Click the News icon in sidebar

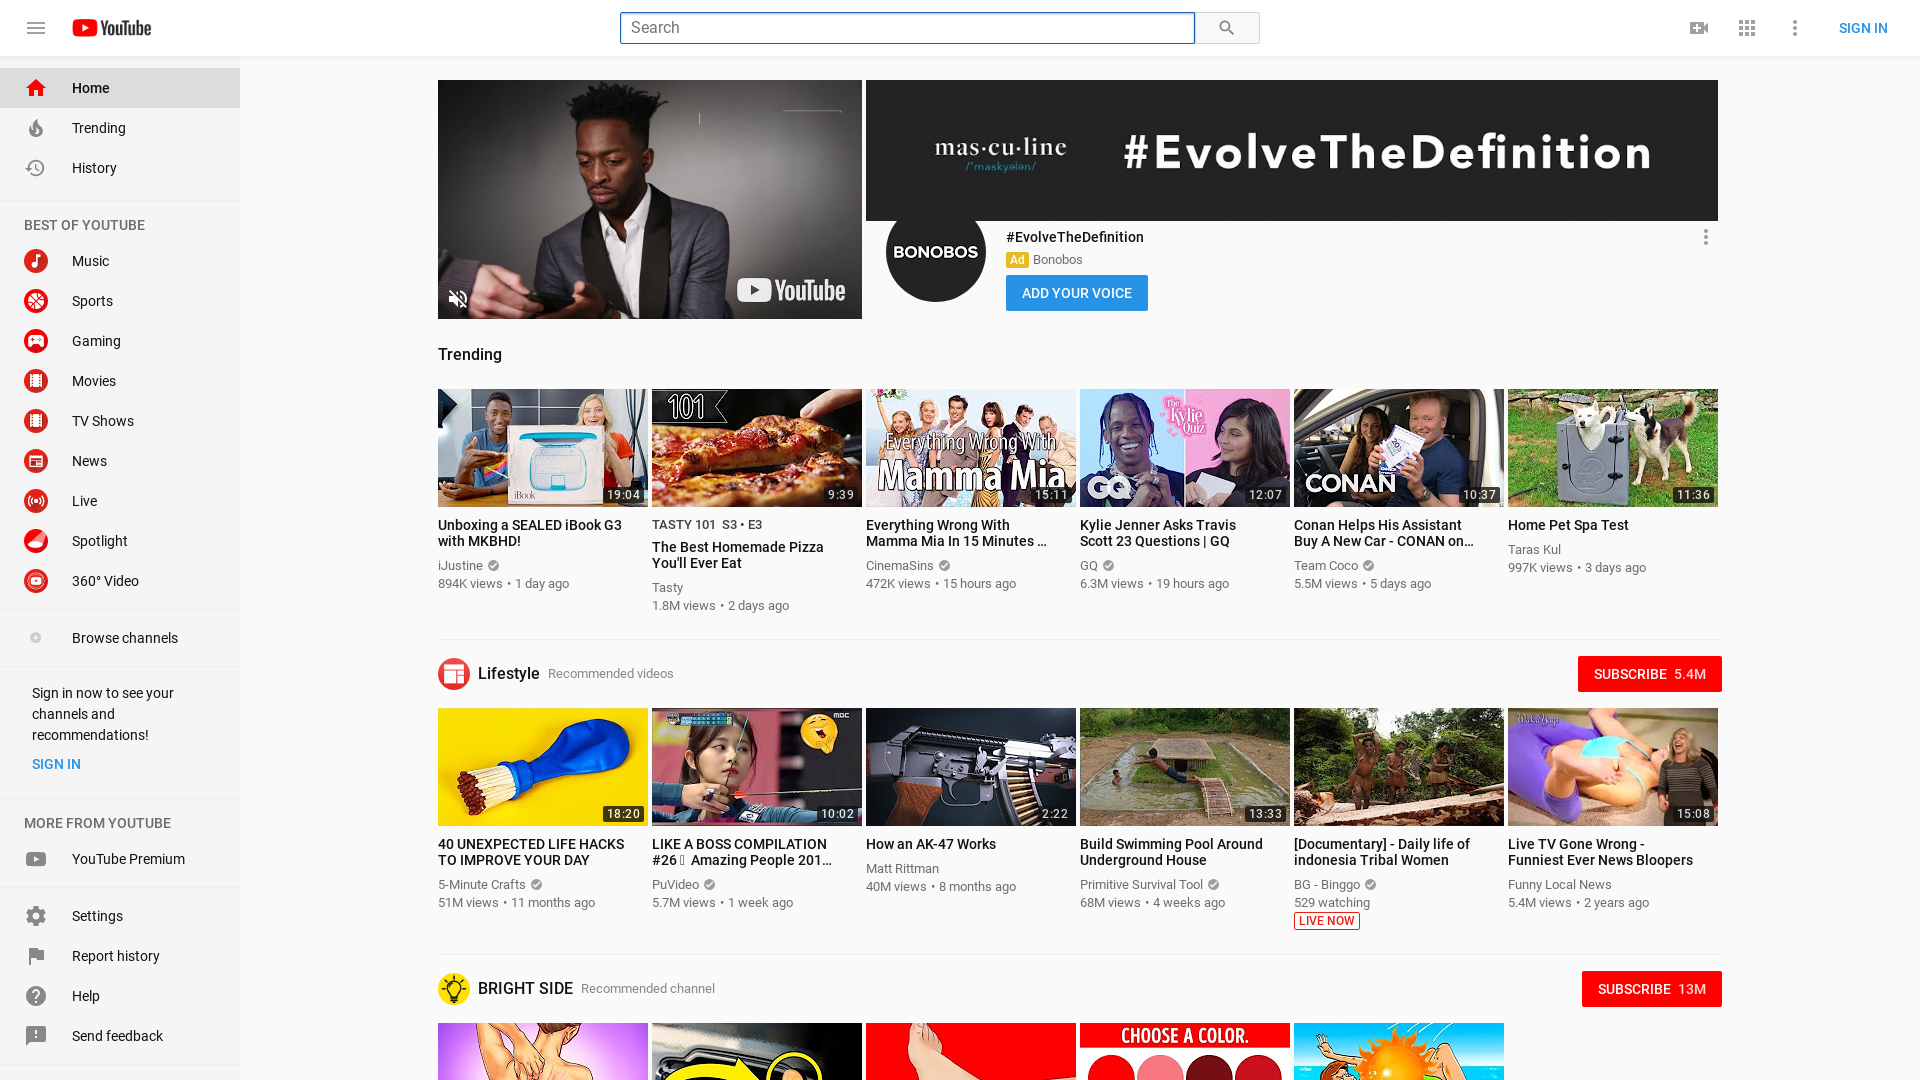click(x=36, y=461)
